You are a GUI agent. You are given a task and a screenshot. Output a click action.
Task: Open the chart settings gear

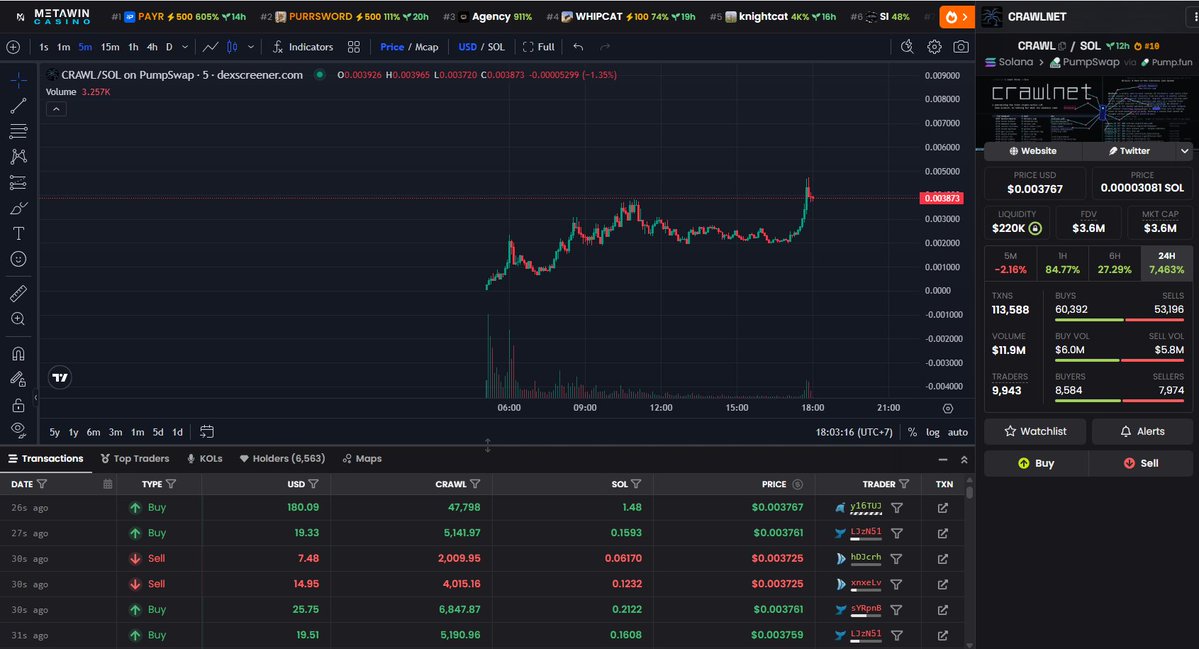coord(934,47)
